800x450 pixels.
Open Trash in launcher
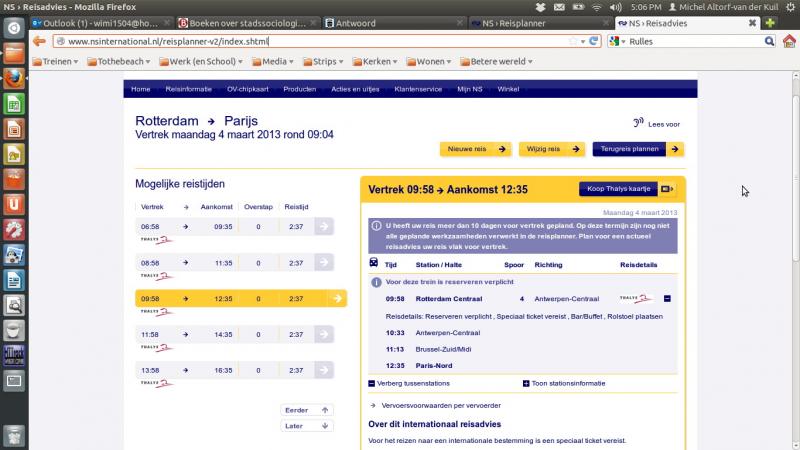[x=14, y=436]
